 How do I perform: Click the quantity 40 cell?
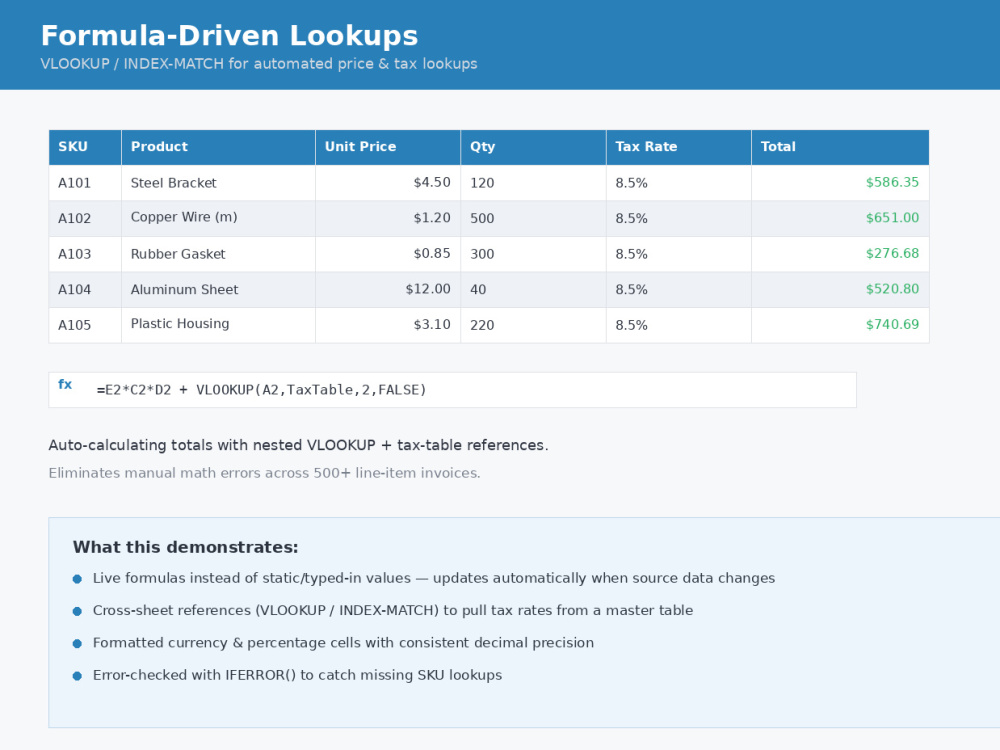coord(534,290)
